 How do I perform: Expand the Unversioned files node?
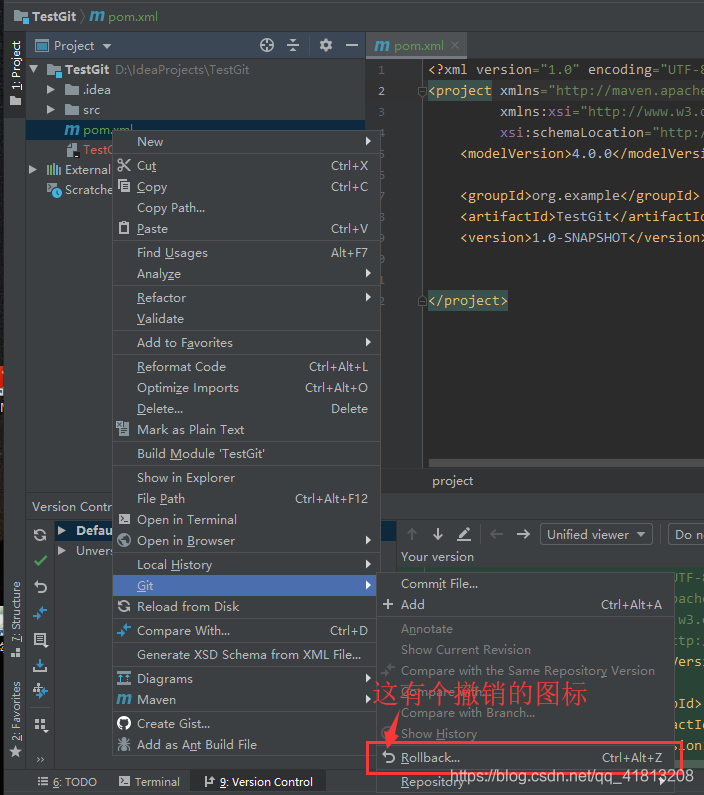coord(62,551)
